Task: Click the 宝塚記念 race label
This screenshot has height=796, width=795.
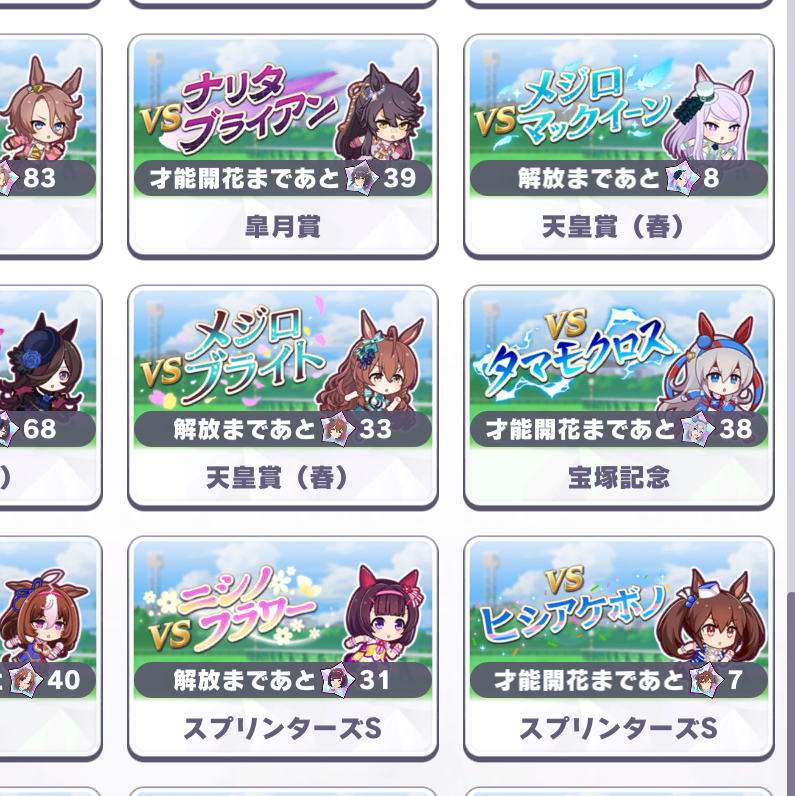Action: [x=619, y=478]
